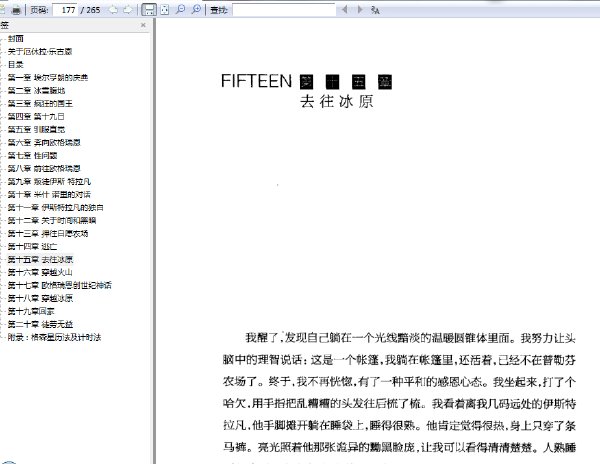Screen dimensions: 600x464
Task: Click the FIFTEEN chapter heading text
Action: 256,81
